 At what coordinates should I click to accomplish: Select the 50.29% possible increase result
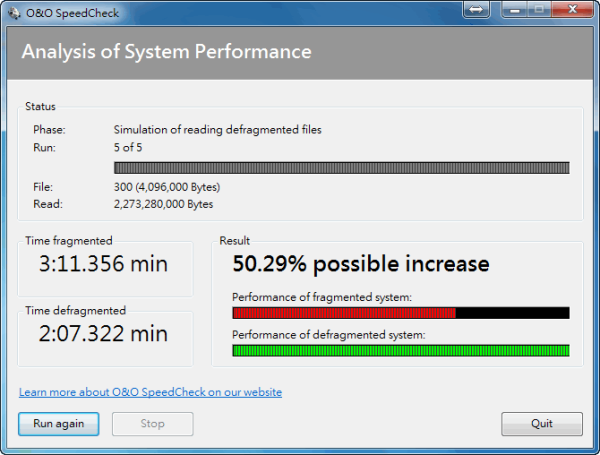pos(361,264)
